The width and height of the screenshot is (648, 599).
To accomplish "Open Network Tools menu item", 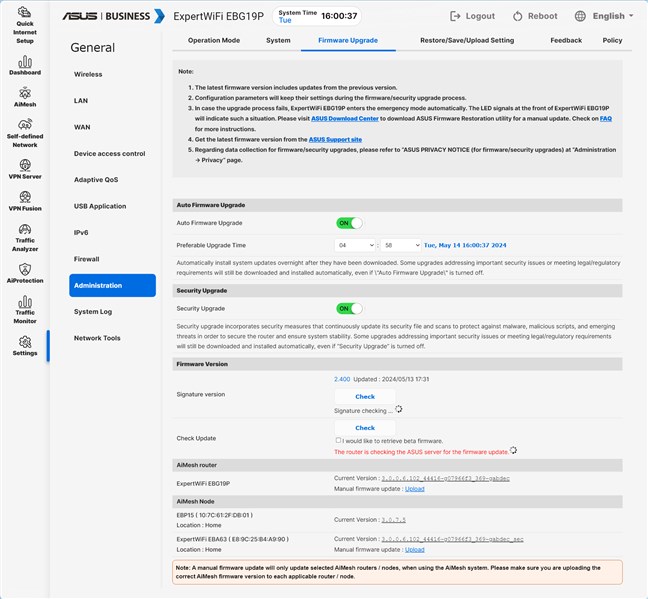I will [x=97, y=338].
